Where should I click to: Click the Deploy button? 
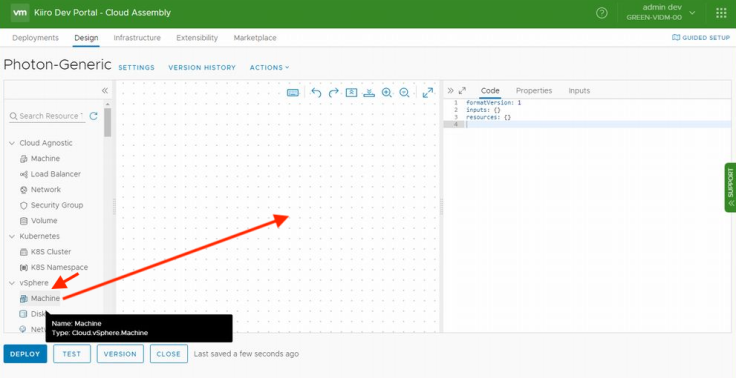[x=25, y=354]
